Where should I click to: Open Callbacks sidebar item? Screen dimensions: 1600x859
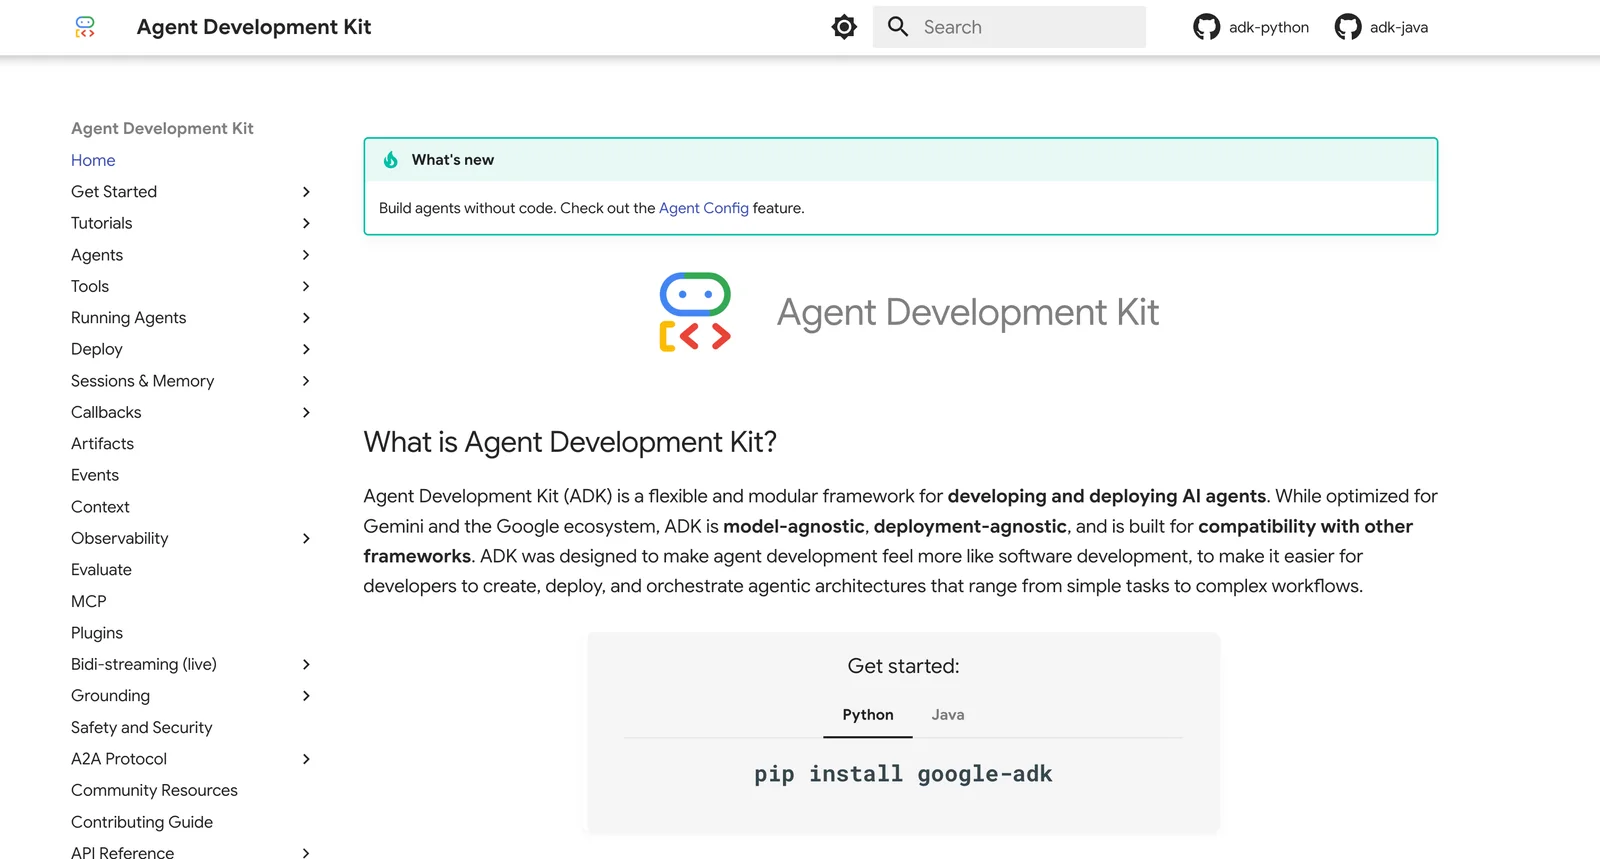106,412
